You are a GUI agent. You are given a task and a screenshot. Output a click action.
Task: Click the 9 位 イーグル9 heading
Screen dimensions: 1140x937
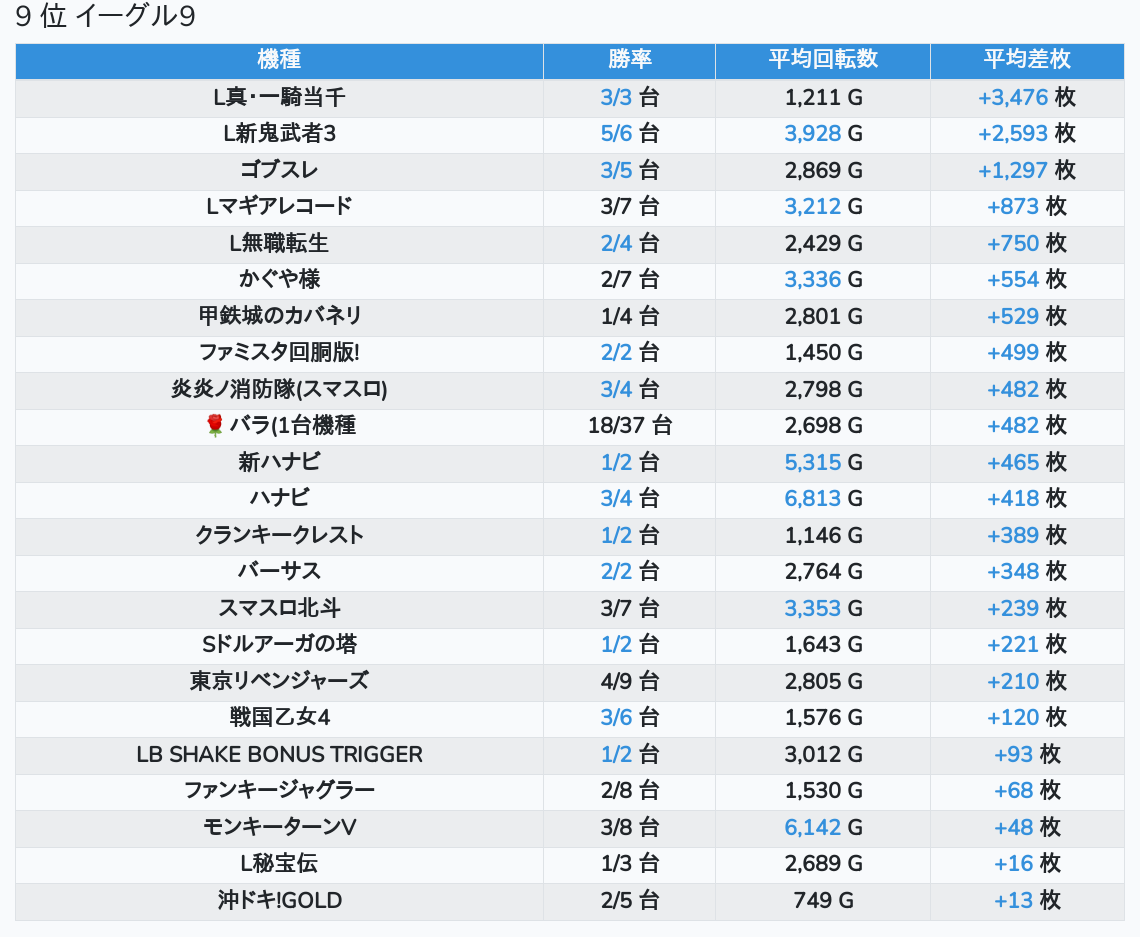tap(105, 18)
